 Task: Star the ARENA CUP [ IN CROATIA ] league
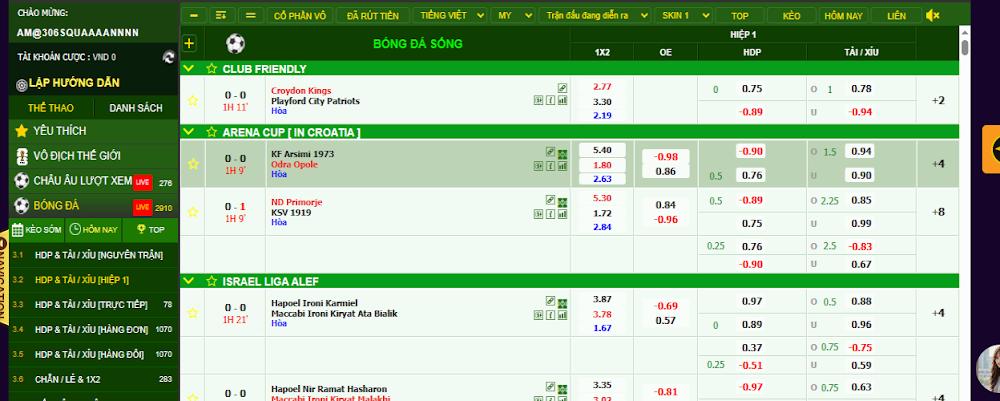(x=212, y=132)
